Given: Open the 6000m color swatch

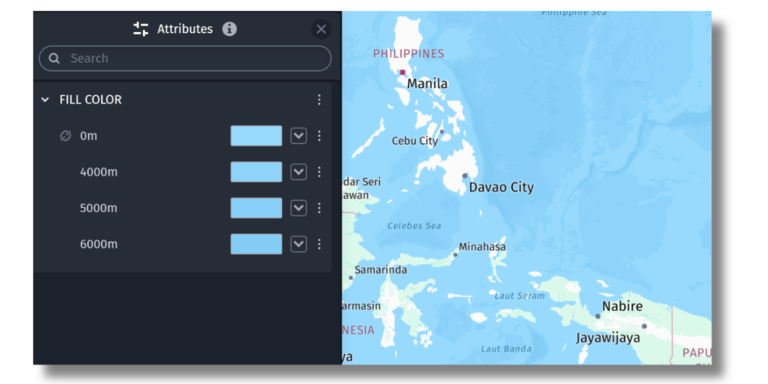Looking at the screenshot, I should tap(256, 244).
